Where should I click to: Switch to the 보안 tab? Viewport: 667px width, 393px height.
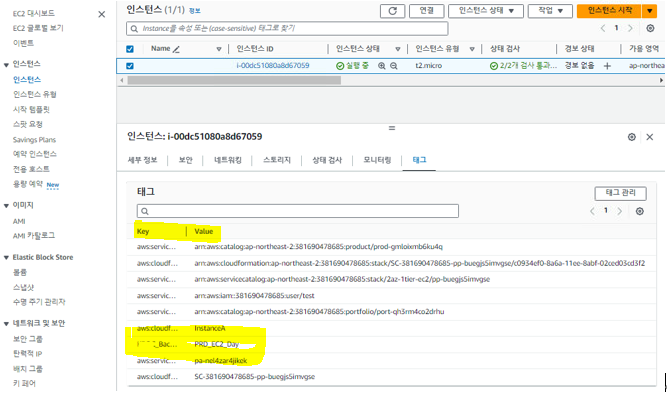click(185, 160)
